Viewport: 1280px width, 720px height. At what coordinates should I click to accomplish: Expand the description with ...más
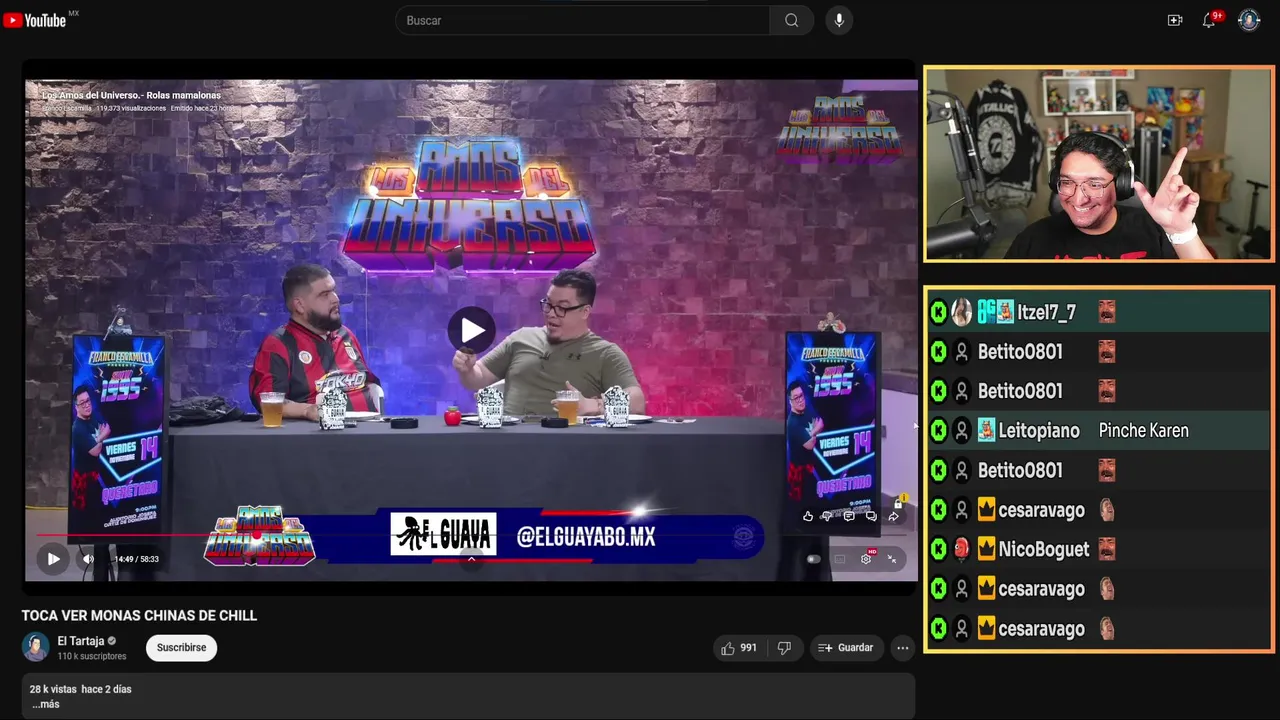pyautogui.click(x=45, y=704)
